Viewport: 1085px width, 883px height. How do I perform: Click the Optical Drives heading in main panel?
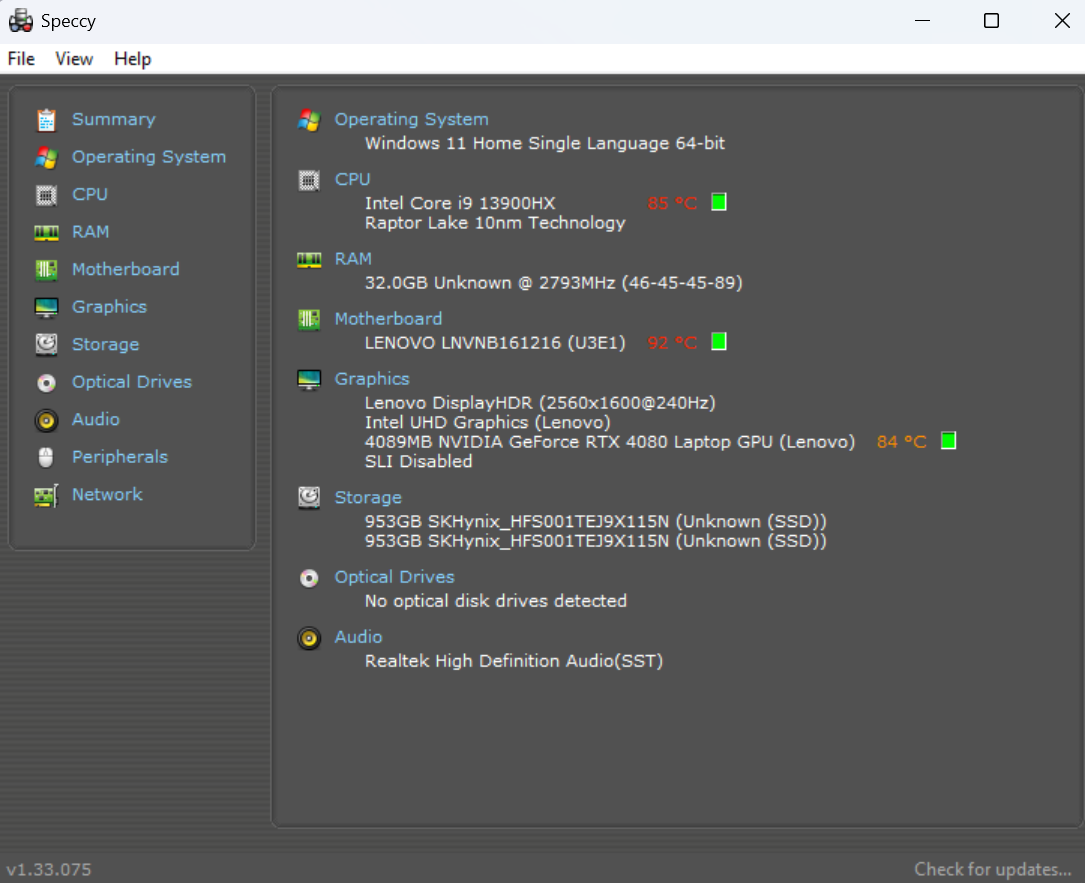(394, 577)
